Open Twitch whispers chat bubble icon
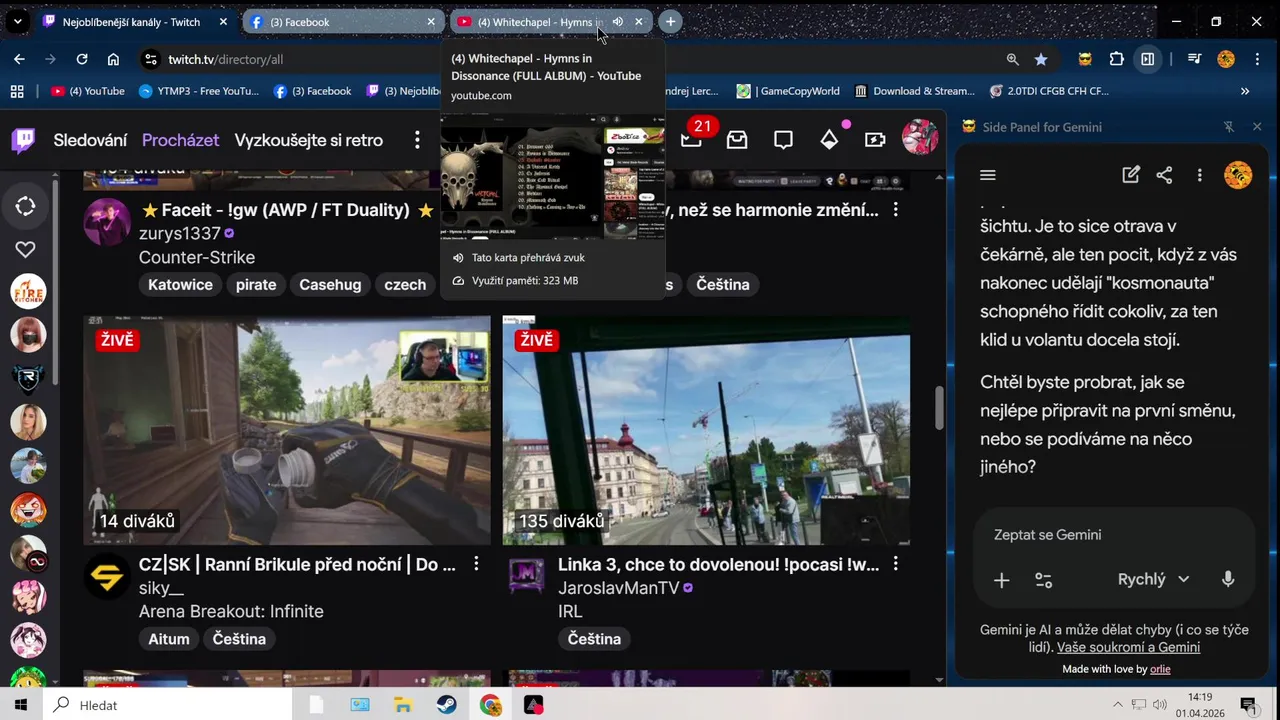1280x720 pixels. point(783,140)
